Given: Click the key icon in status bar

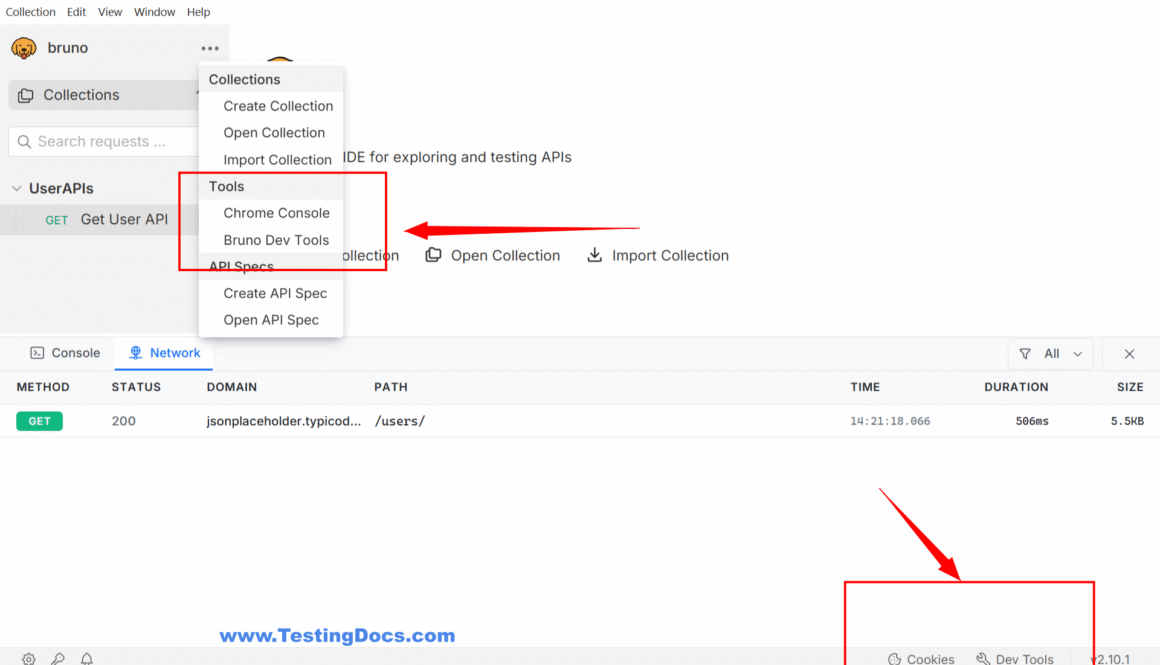Looking at the screenshot, I should (58, 658).
